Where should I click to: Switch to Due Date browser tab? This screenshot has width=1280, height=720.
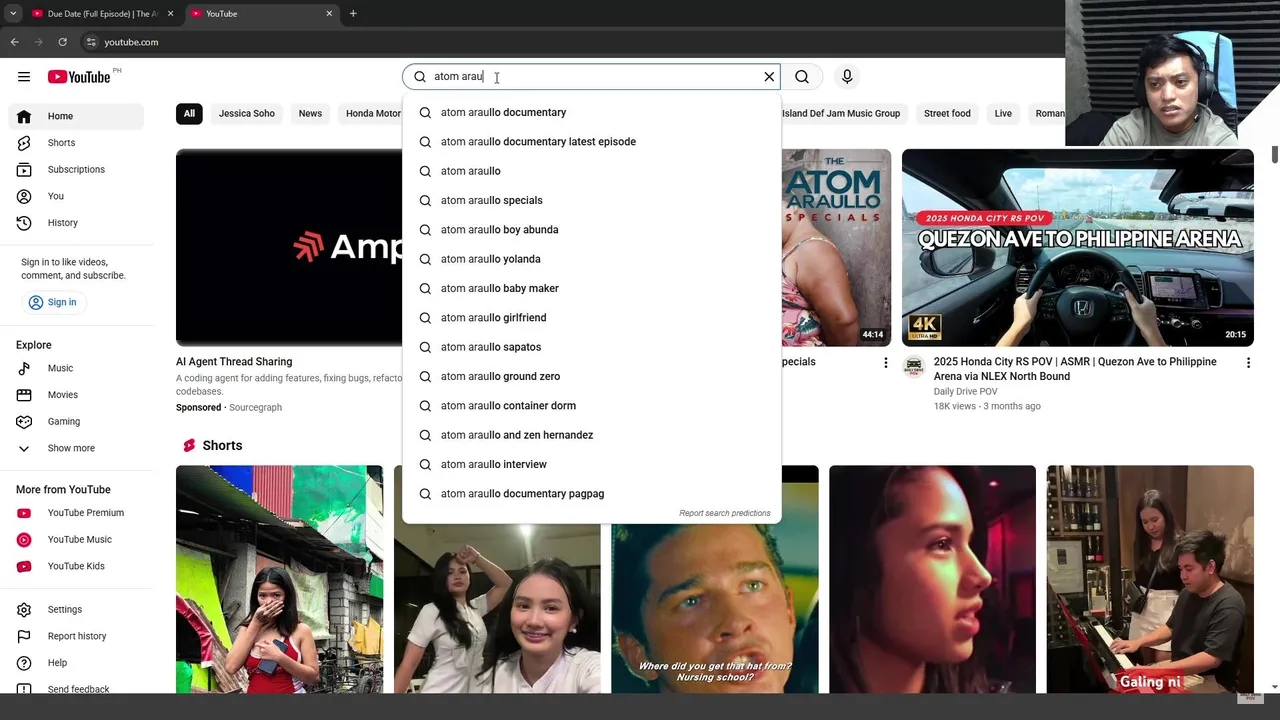click(102, 14)
